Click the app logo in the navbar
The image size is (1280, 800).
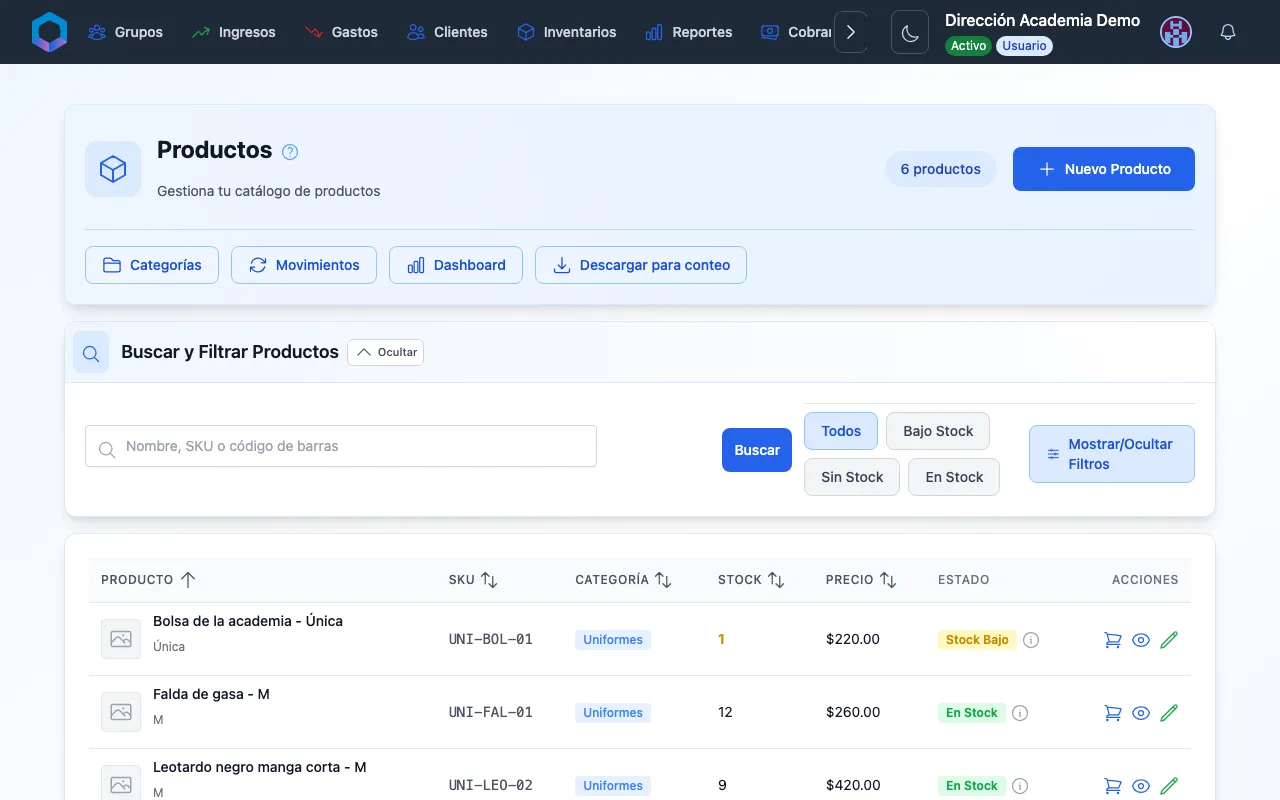click(x=49, y=32)
